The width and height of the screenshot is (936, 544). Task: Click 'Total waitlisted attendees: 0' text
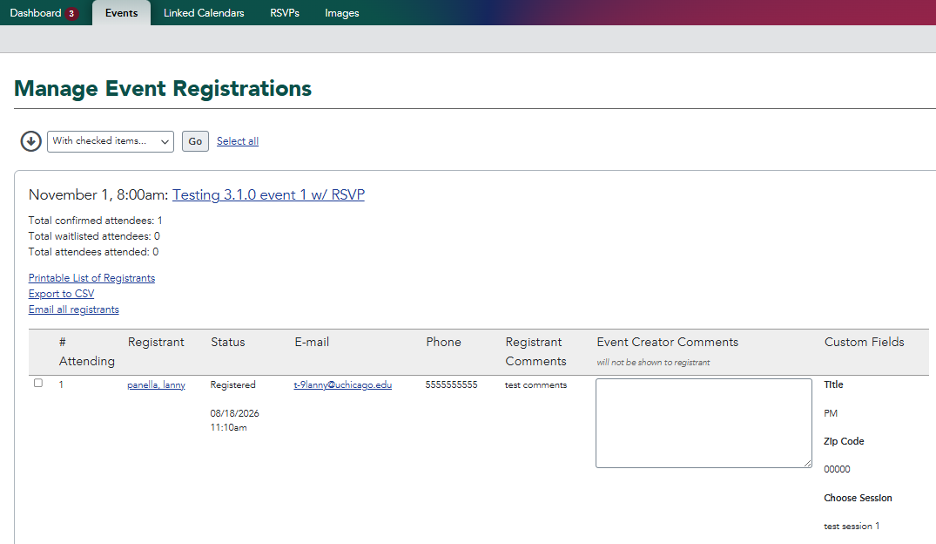(94, 236)
